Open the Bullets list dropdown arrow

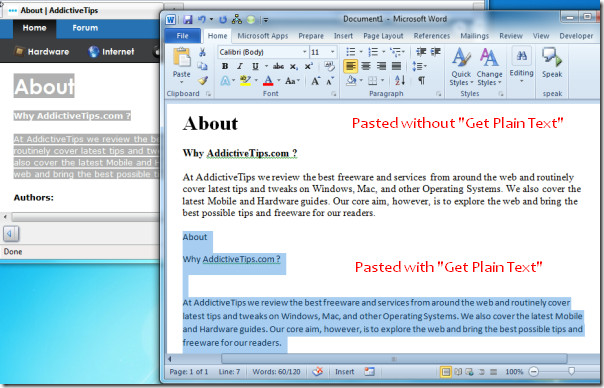click(361, 52)
